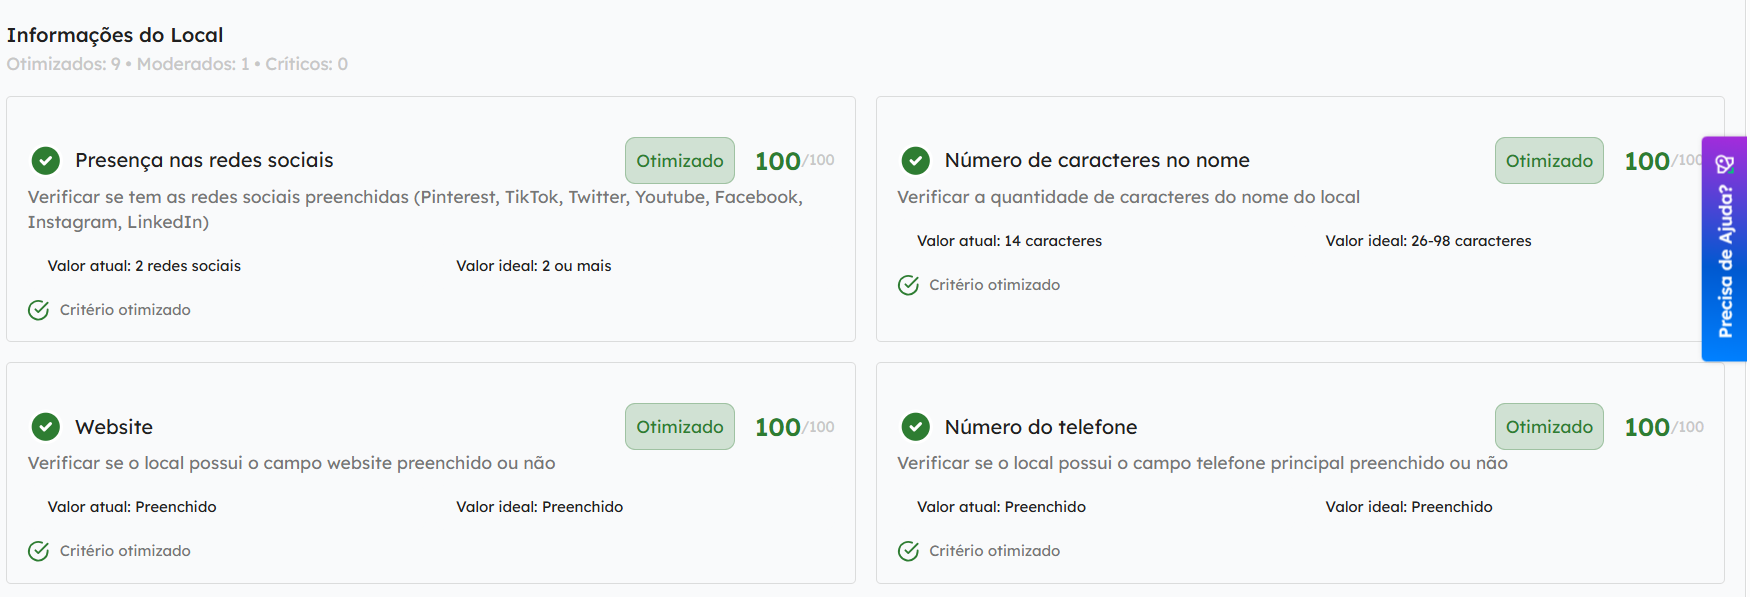This screenshot has height=597, width=1750.
Task: Click the Informações do Local heading
Action: tap(115, 35)
